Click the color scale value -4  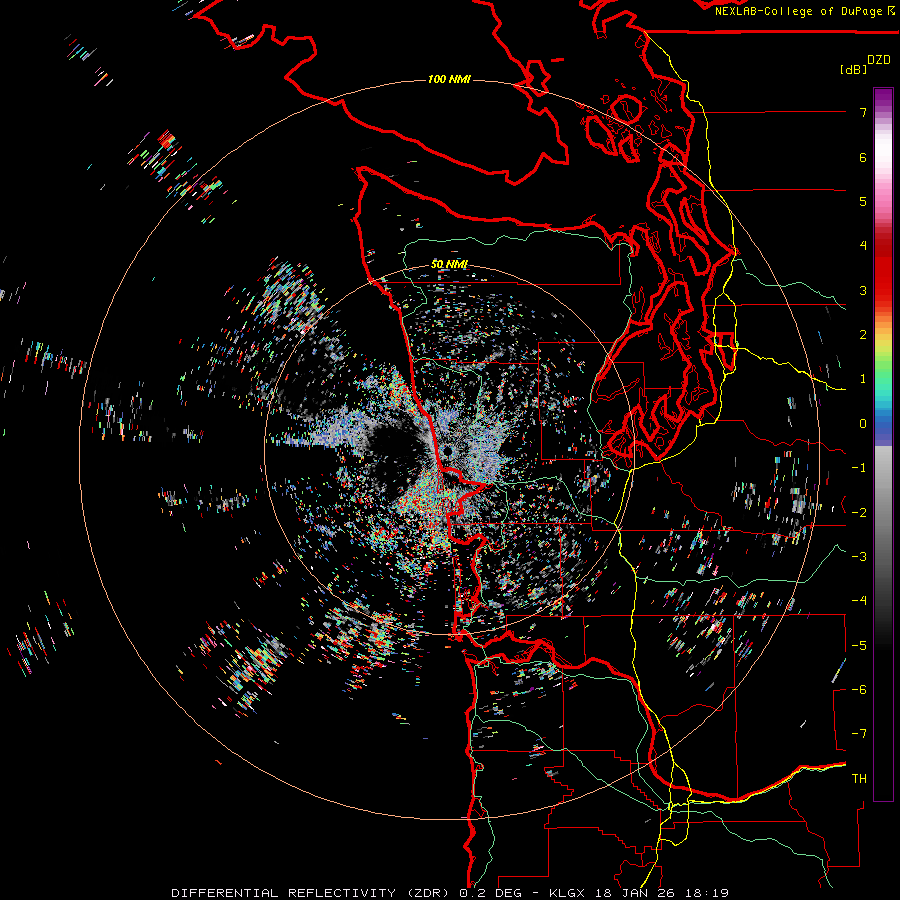pyautogui.click(x=859, y=601)
